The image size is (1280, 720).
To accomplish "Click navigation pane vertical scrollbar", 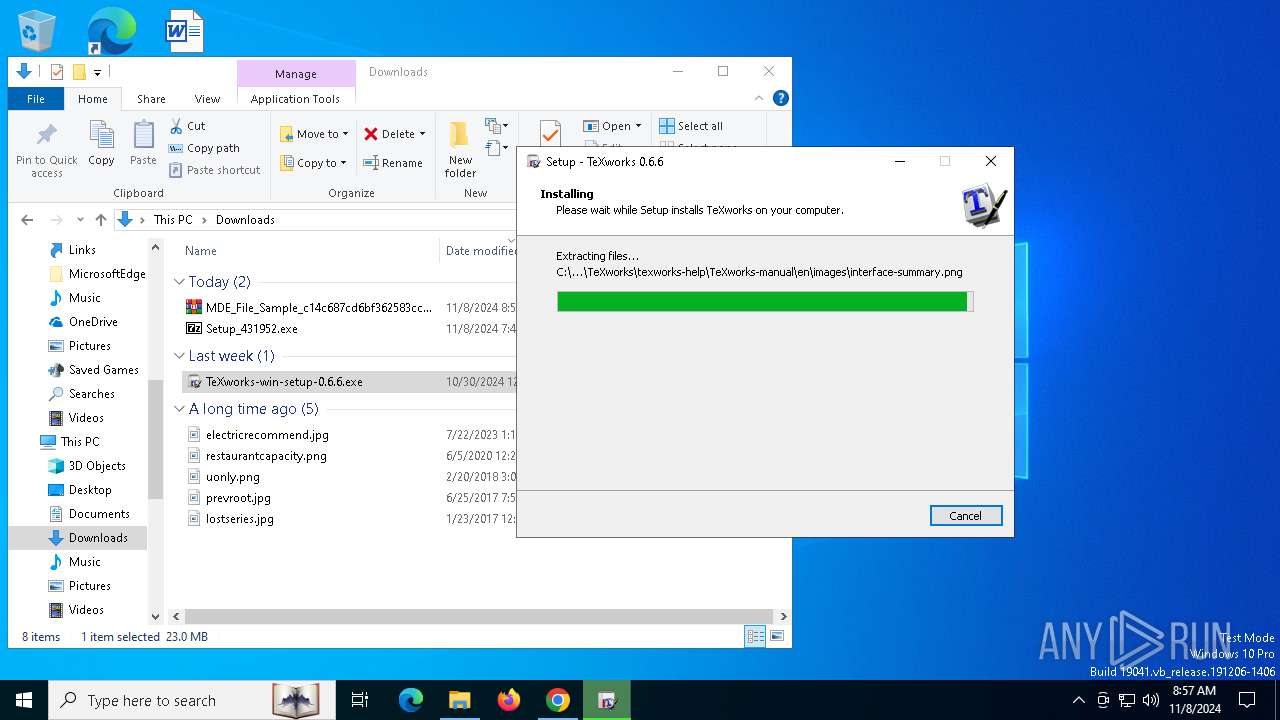I will pyautogui.click(x=155, y=440).
